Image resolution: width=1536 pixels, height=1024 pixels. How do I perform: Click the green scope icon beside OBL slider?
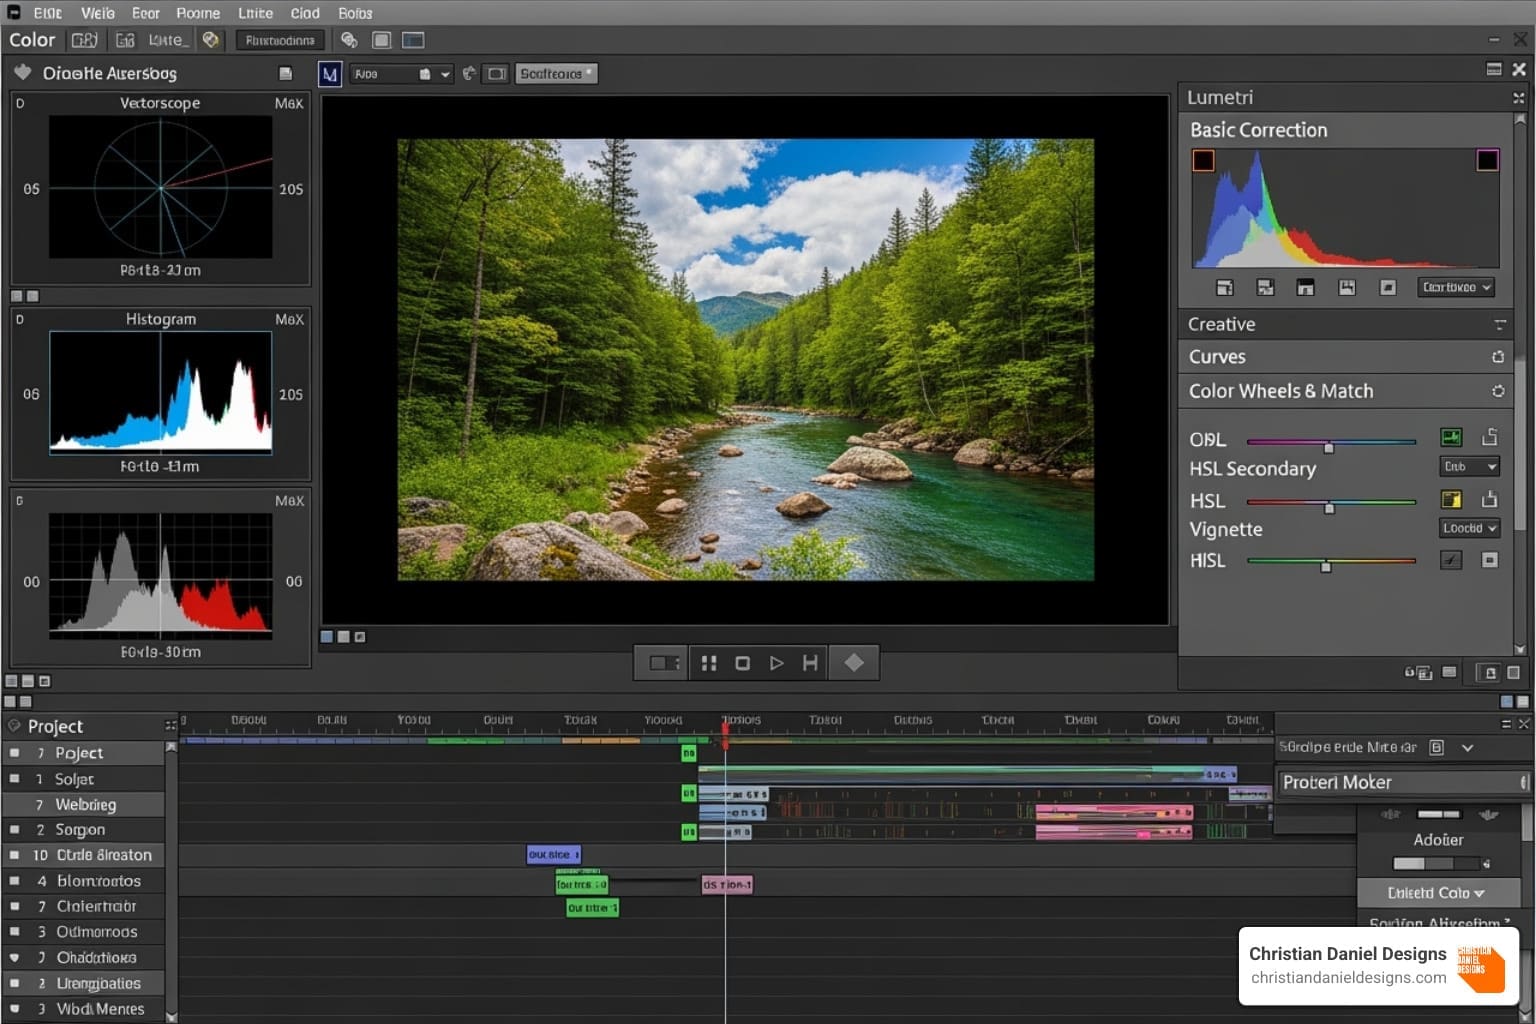tap(1450, 437)
